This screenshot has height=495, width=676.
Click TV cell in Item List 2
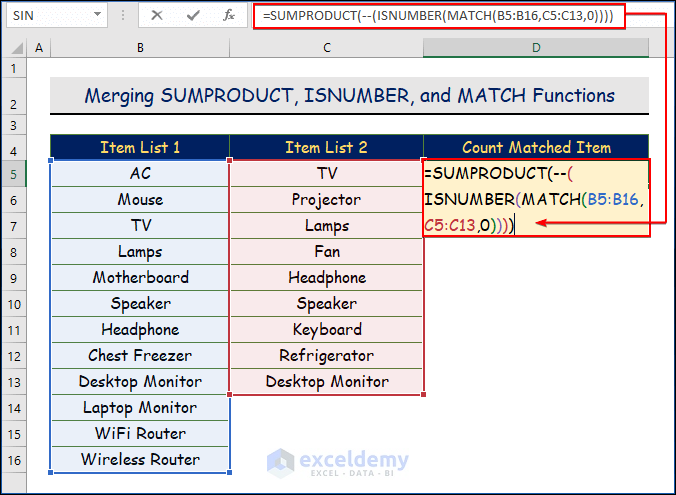coord(326,173)
